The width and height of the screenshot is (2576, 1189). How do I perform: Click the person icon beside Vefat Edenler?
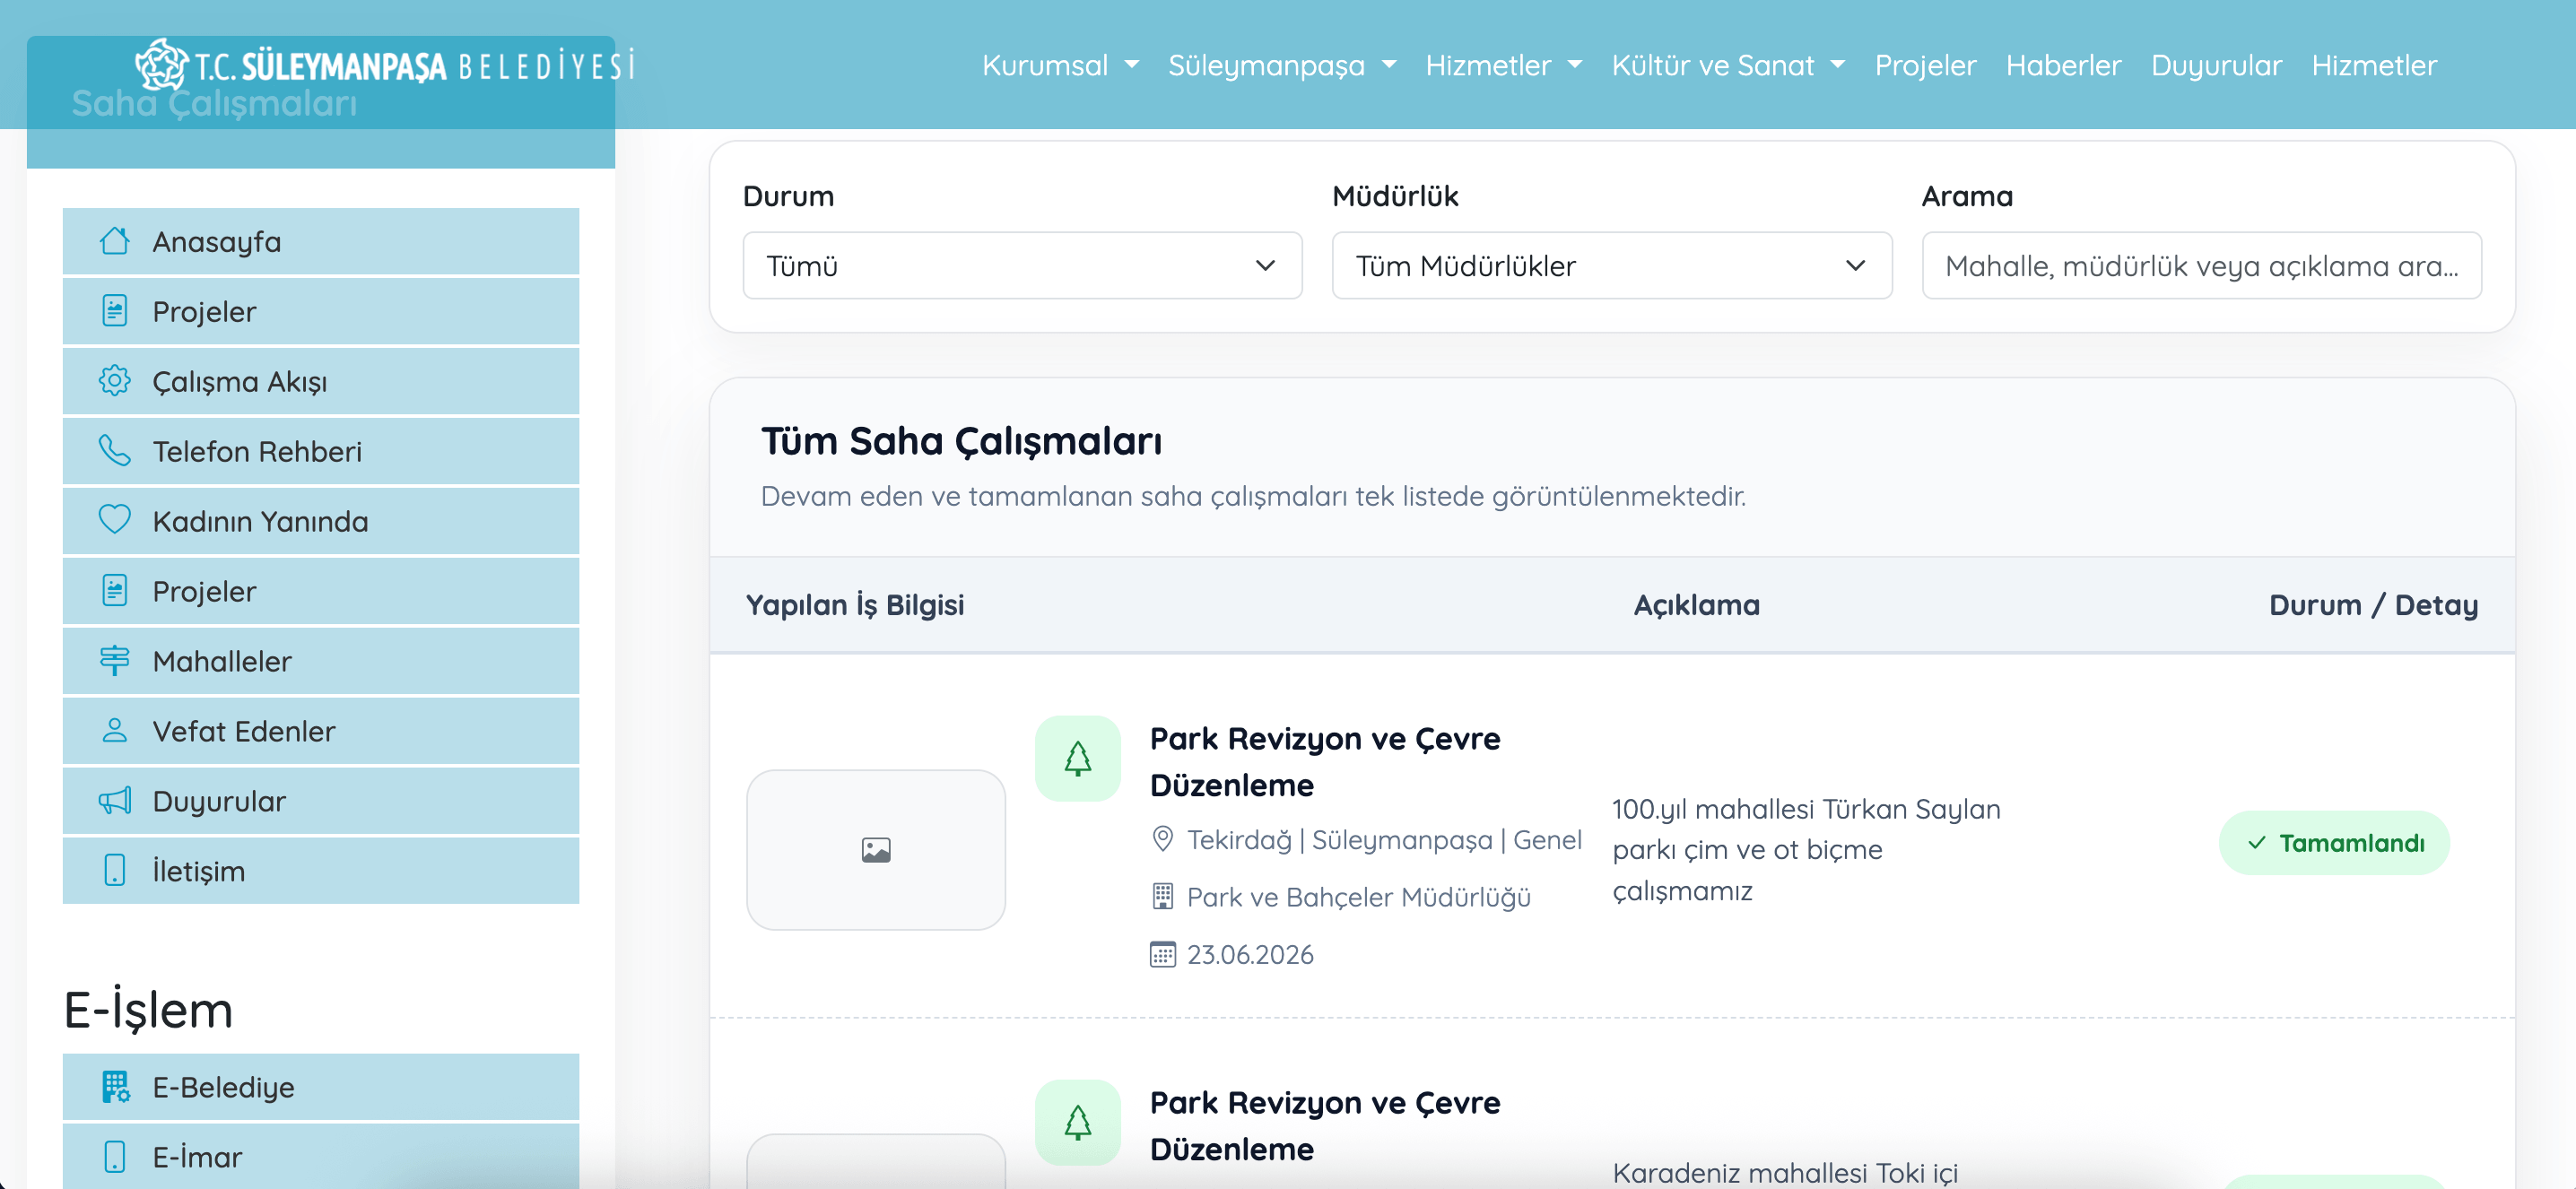(115, 731)
